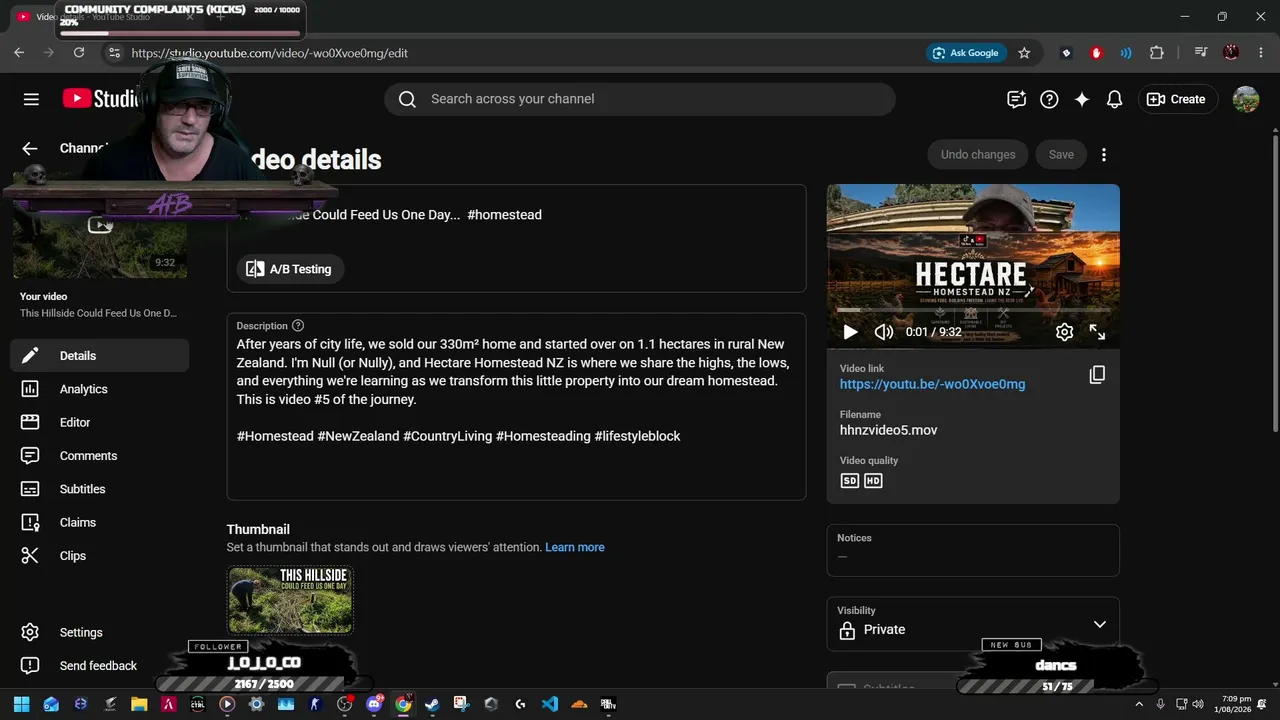1280x720 pixels.
Task: Open the Windows Start menu
Action: 21,704
